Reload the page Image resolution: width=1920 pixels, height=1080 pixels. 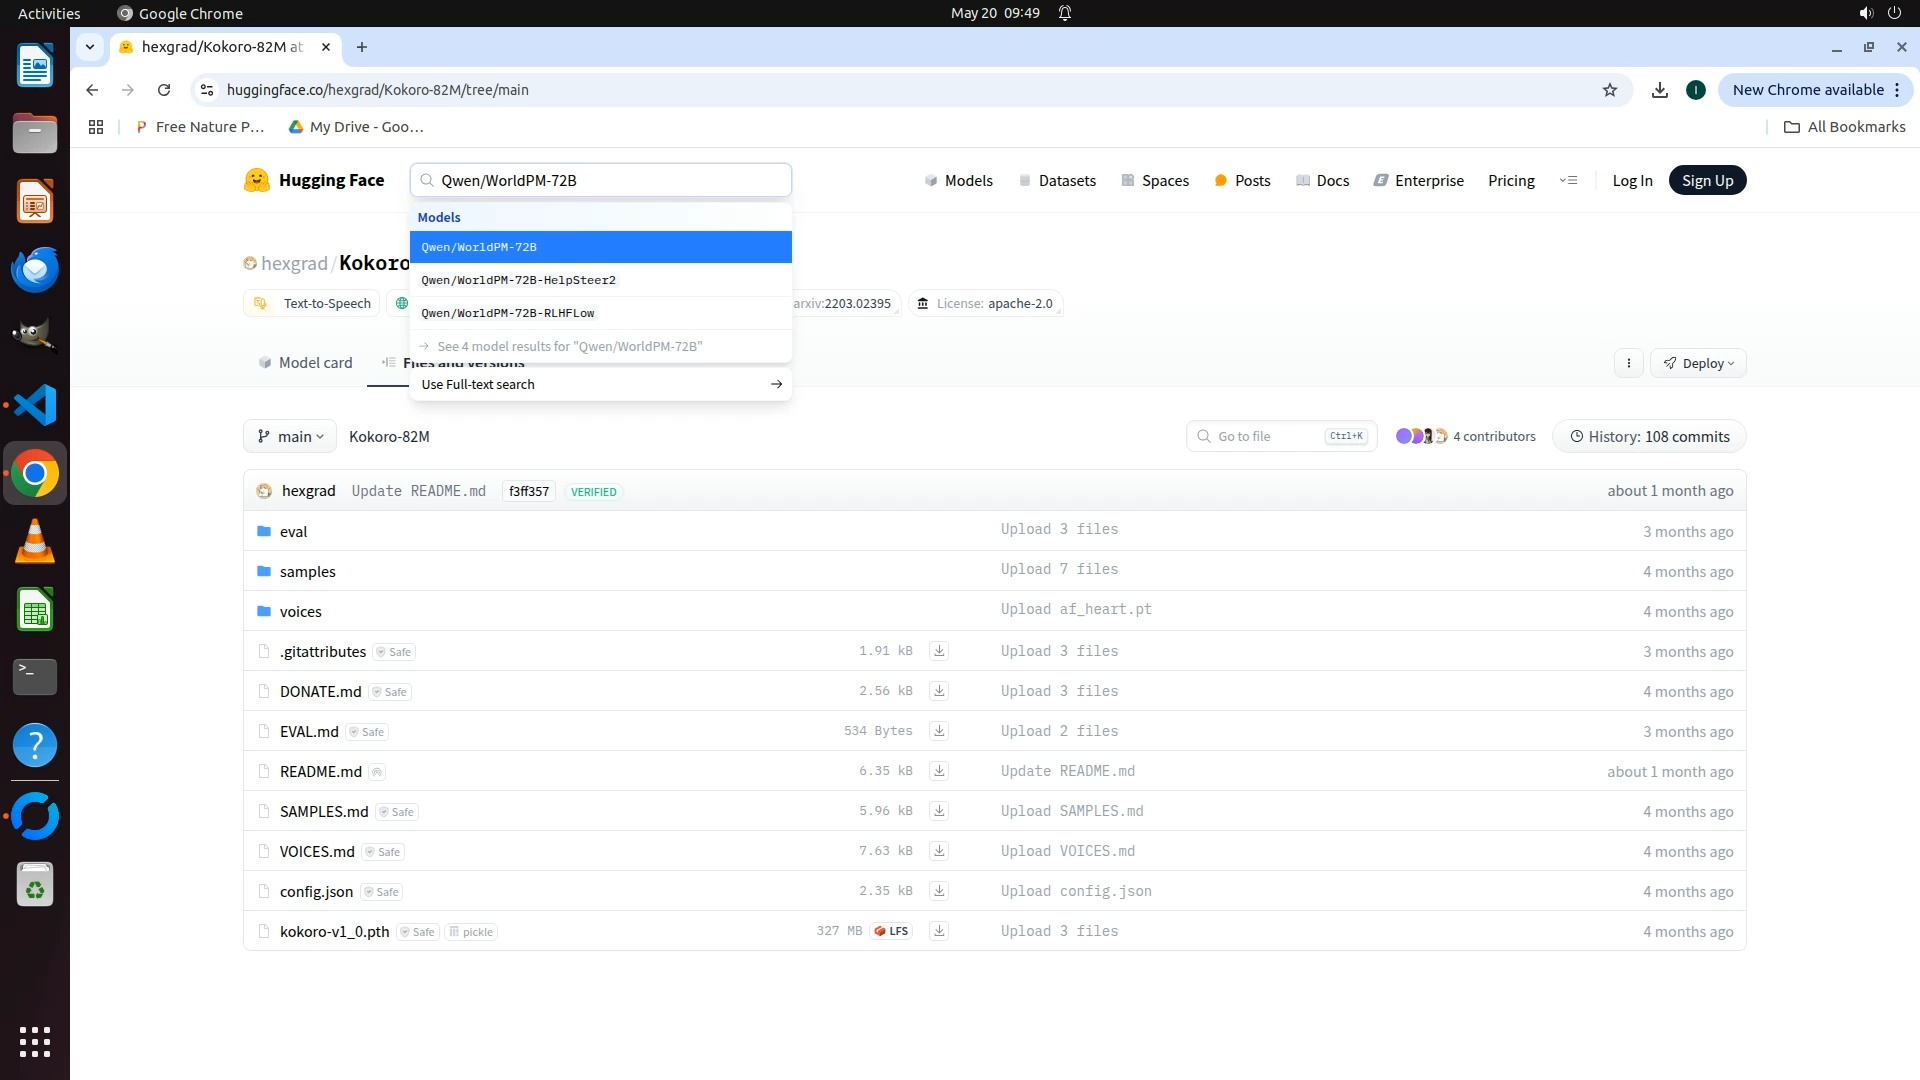(x=164, y=90)
